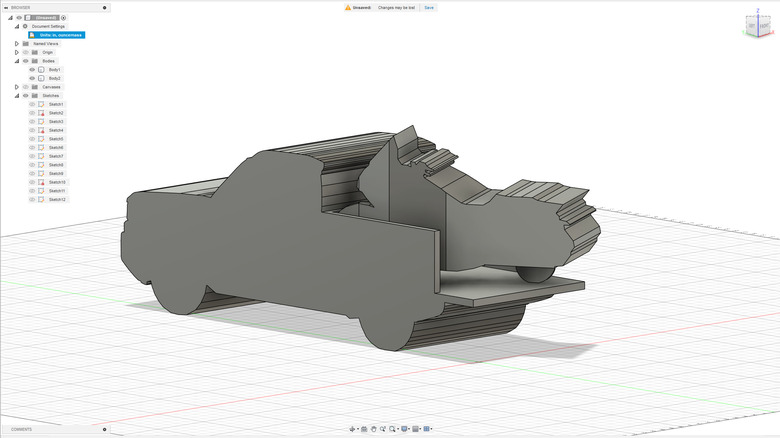Collapse the Bodies folder
The height and width of the screenshot is (438, 780).
16,61
